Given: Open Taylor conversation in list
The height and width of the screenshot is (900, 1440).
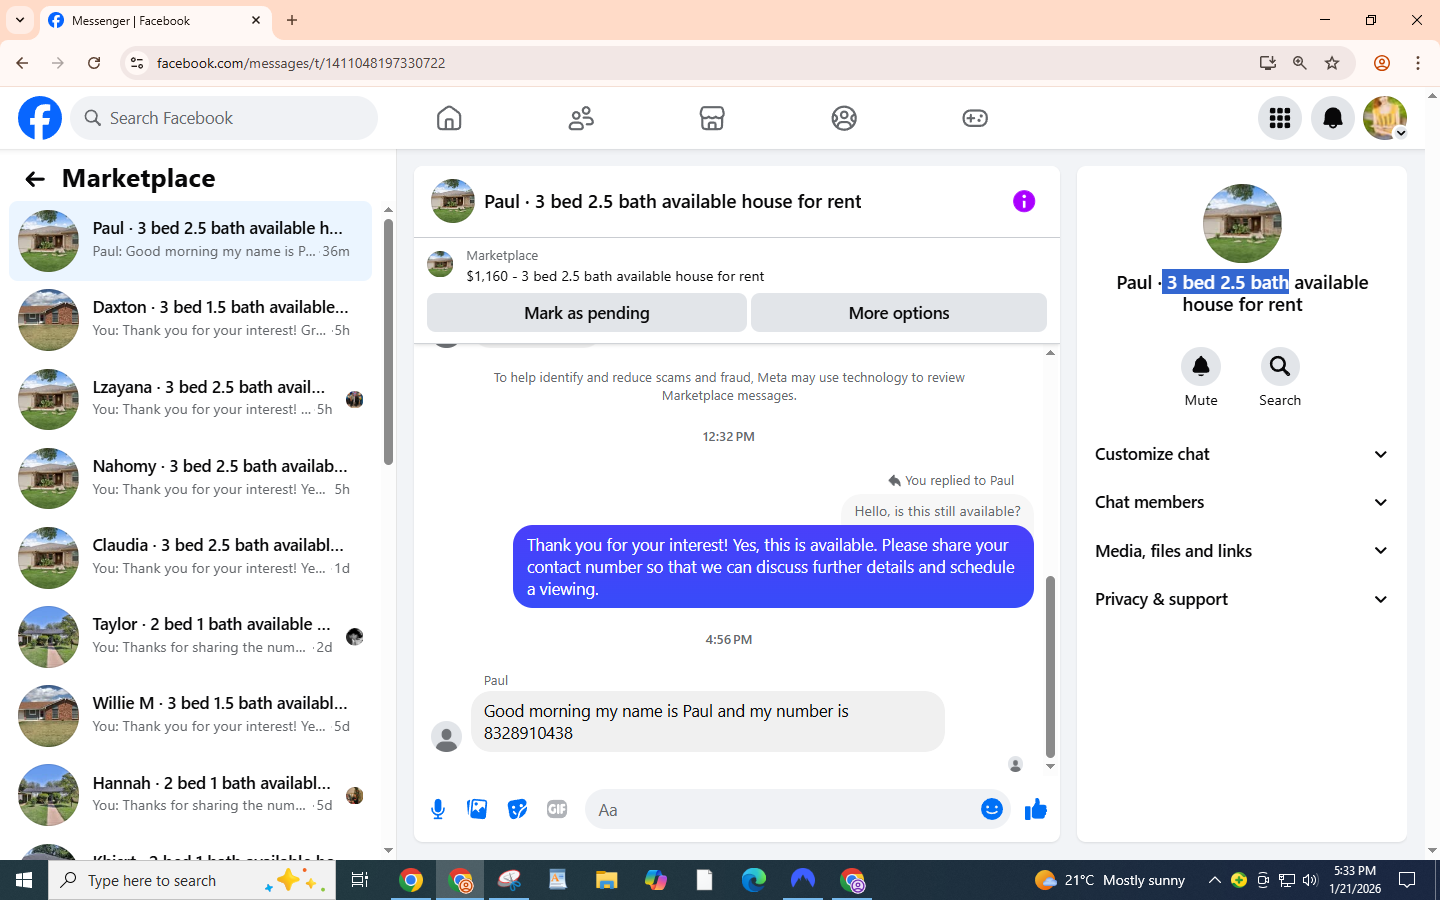Looking at the screenshot, I should tap(190, 636).
